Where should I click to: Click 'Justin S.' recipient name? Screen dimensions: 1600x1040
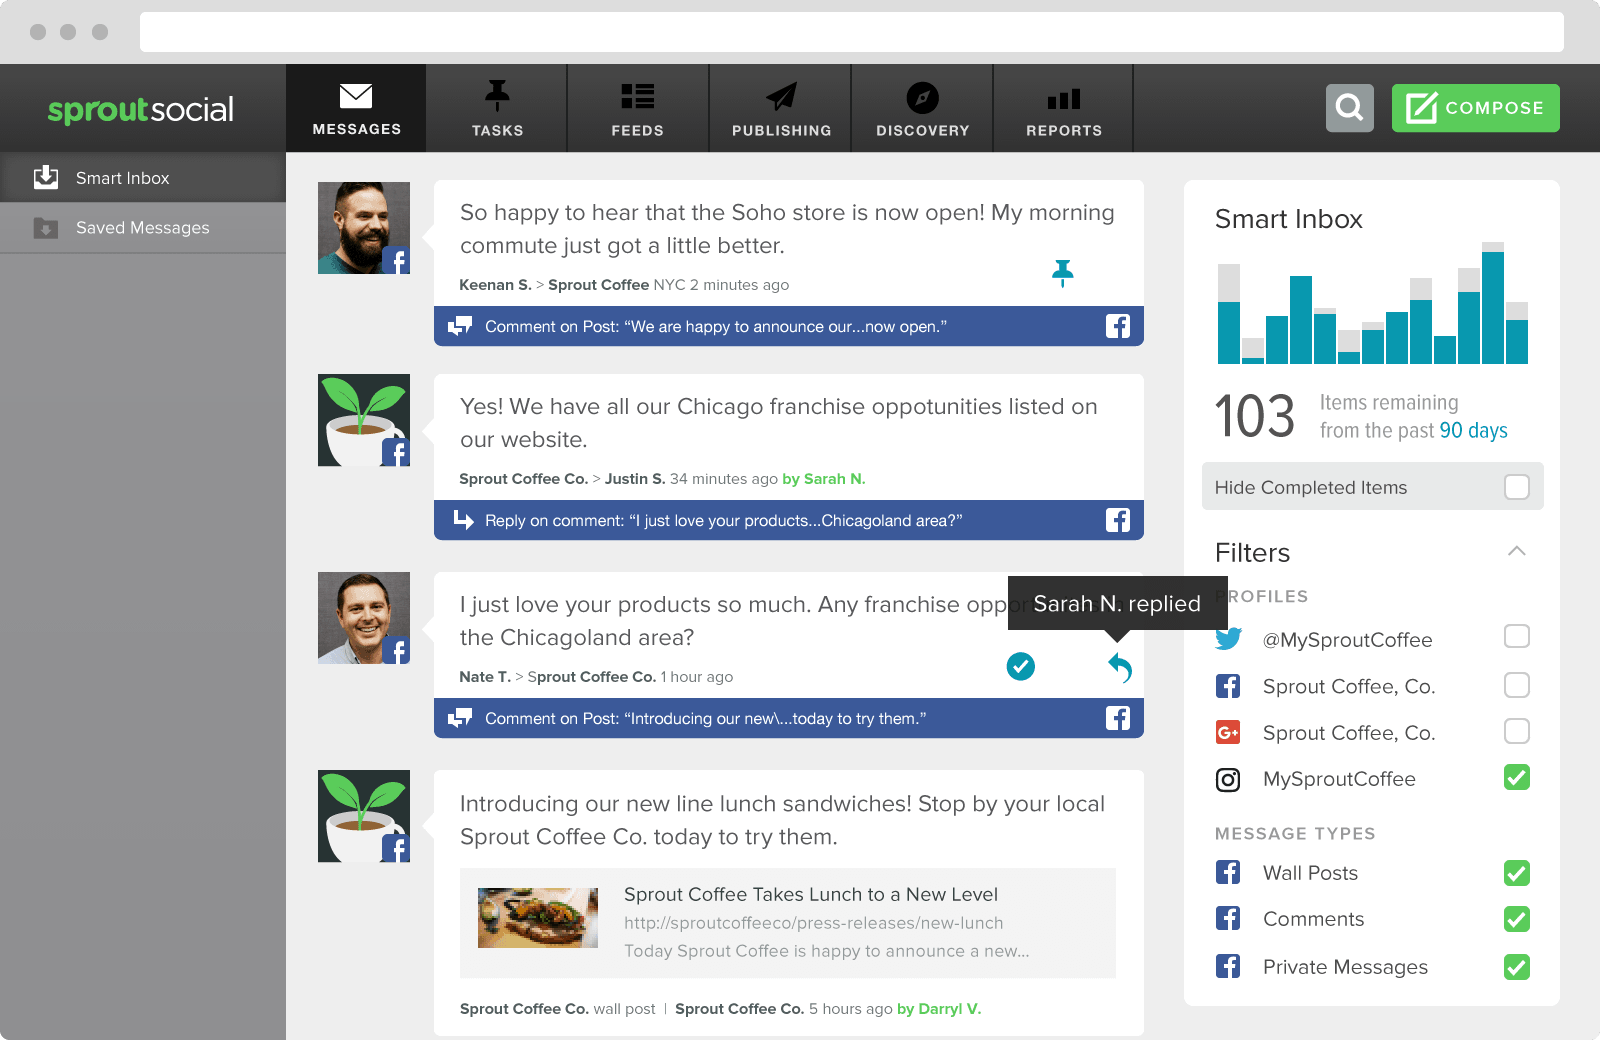point(635,479)
